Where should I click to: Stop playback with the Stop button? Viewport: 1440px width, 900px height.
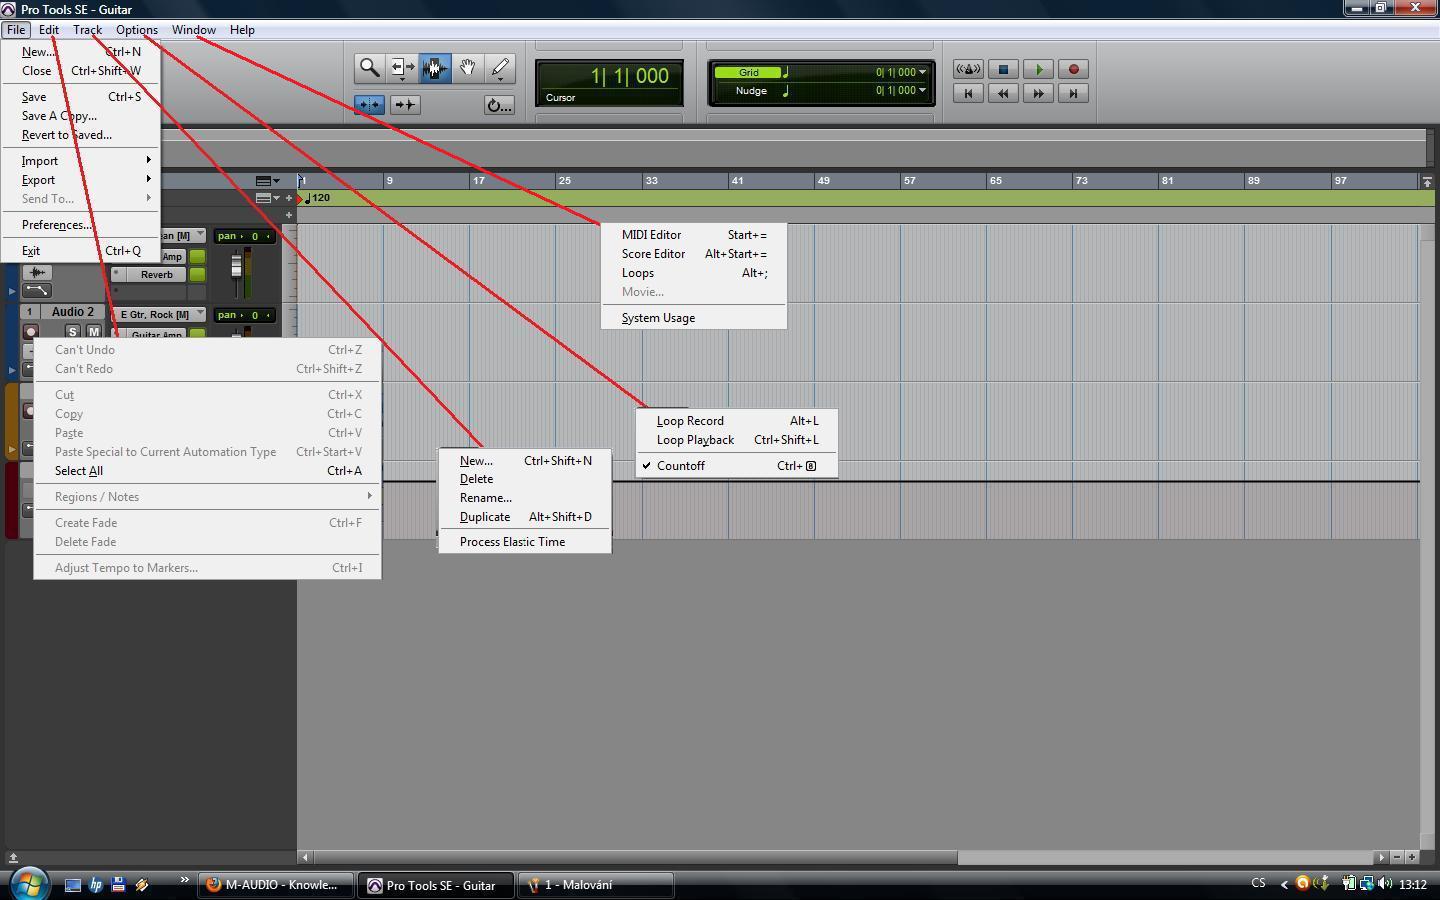(1003, 69)
